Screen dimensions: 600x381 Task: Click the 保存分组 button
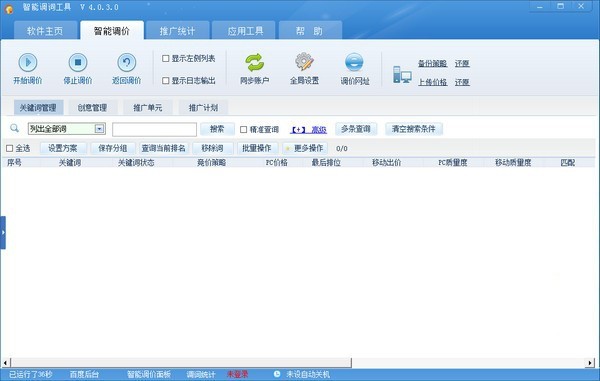coord(112,148)
